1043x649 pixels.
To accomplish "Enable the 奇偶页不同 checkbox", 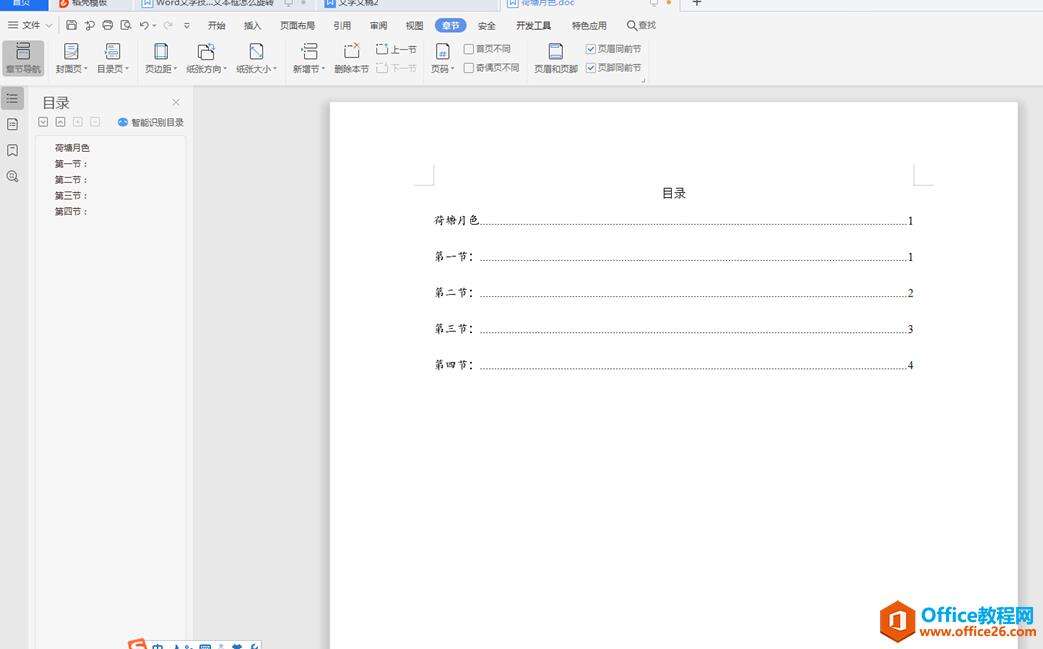I will [x=469, y=68].
